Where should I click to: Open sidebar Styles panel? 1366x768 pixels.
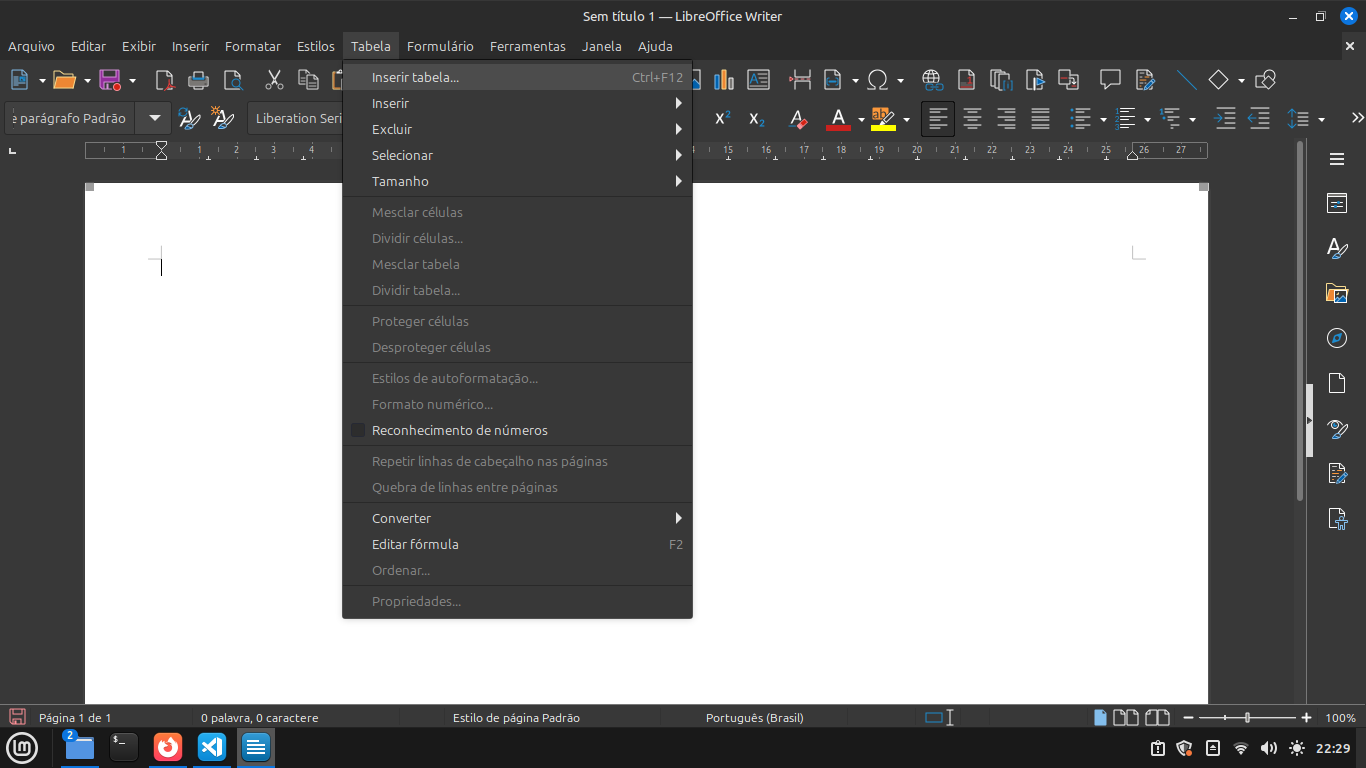coord(1337,248)
